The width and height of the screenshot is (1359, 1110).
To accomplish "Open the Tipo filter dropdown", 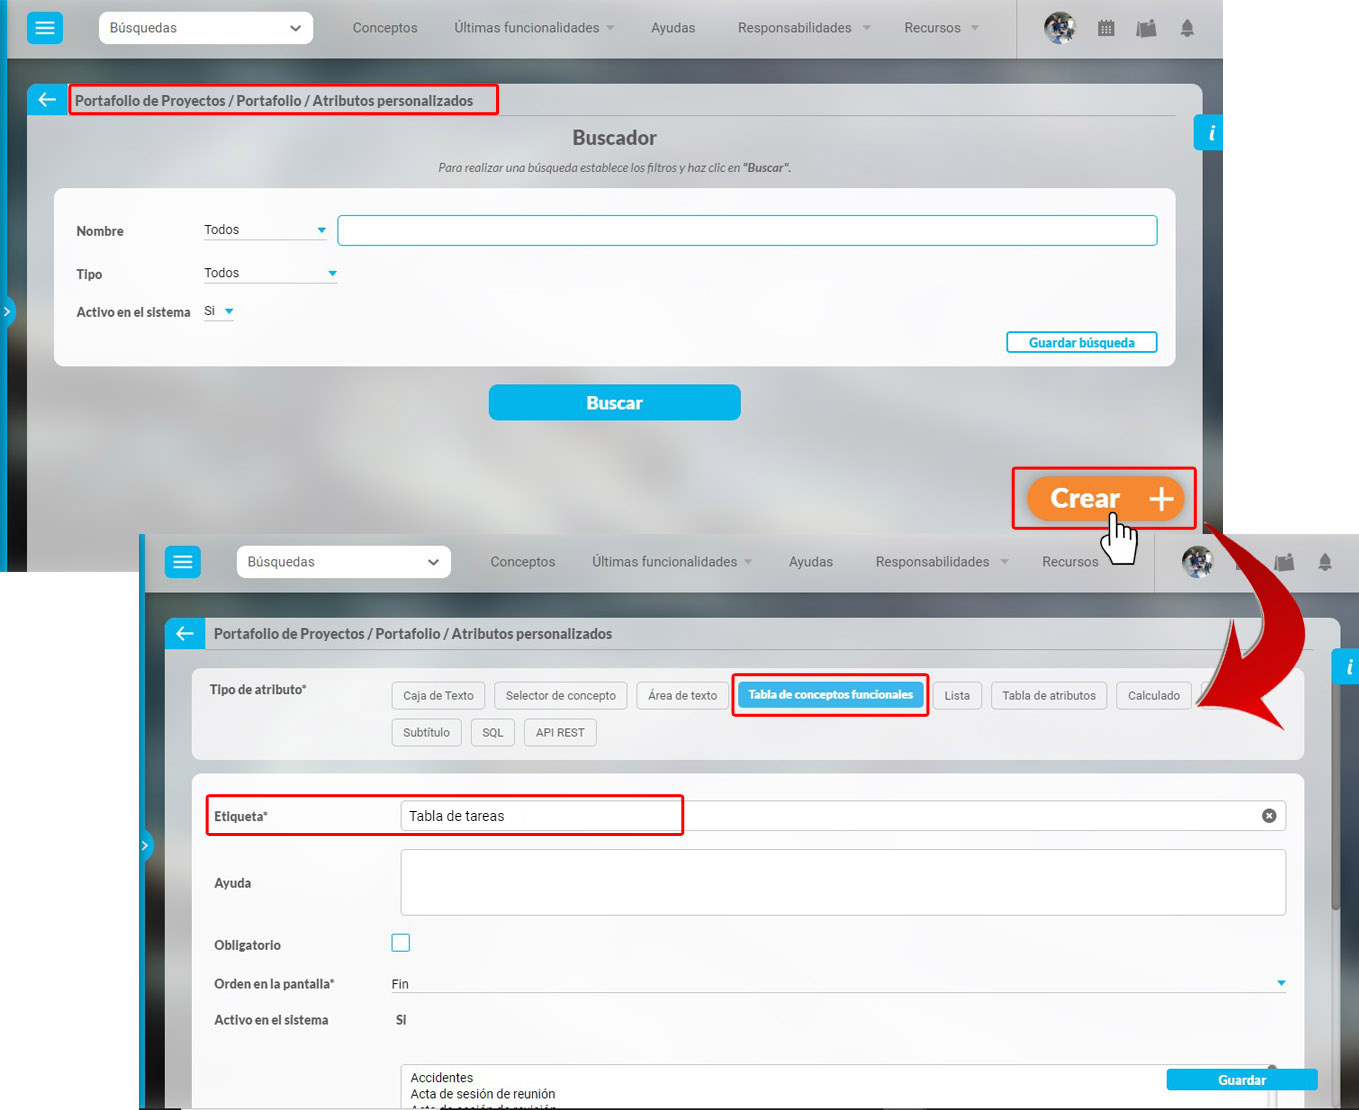I will pyautogui.click(x=270, y=273).
